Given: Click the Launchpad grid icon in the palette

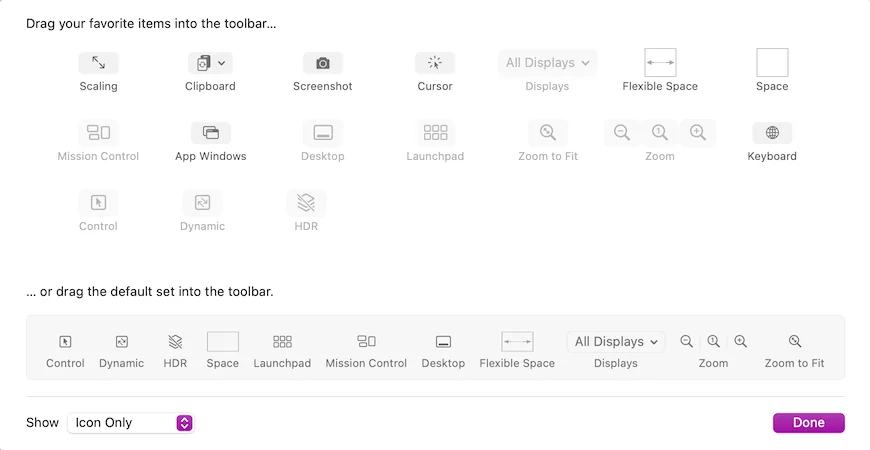Looking at the screenshot, I should click(x=435, y=133).
